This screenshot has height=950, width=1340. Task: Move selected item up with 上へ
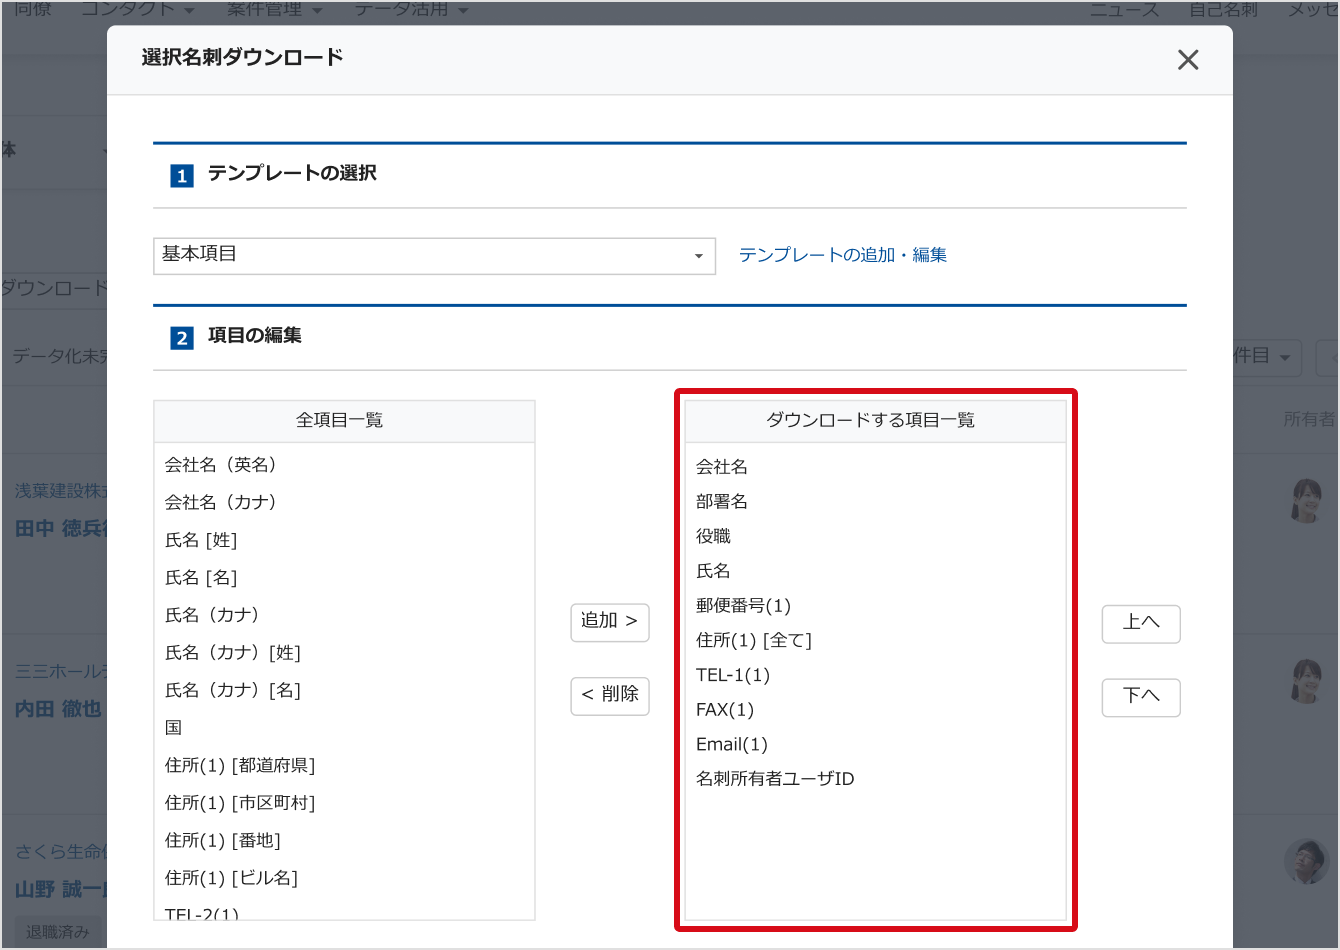(x=1140, y=623)
